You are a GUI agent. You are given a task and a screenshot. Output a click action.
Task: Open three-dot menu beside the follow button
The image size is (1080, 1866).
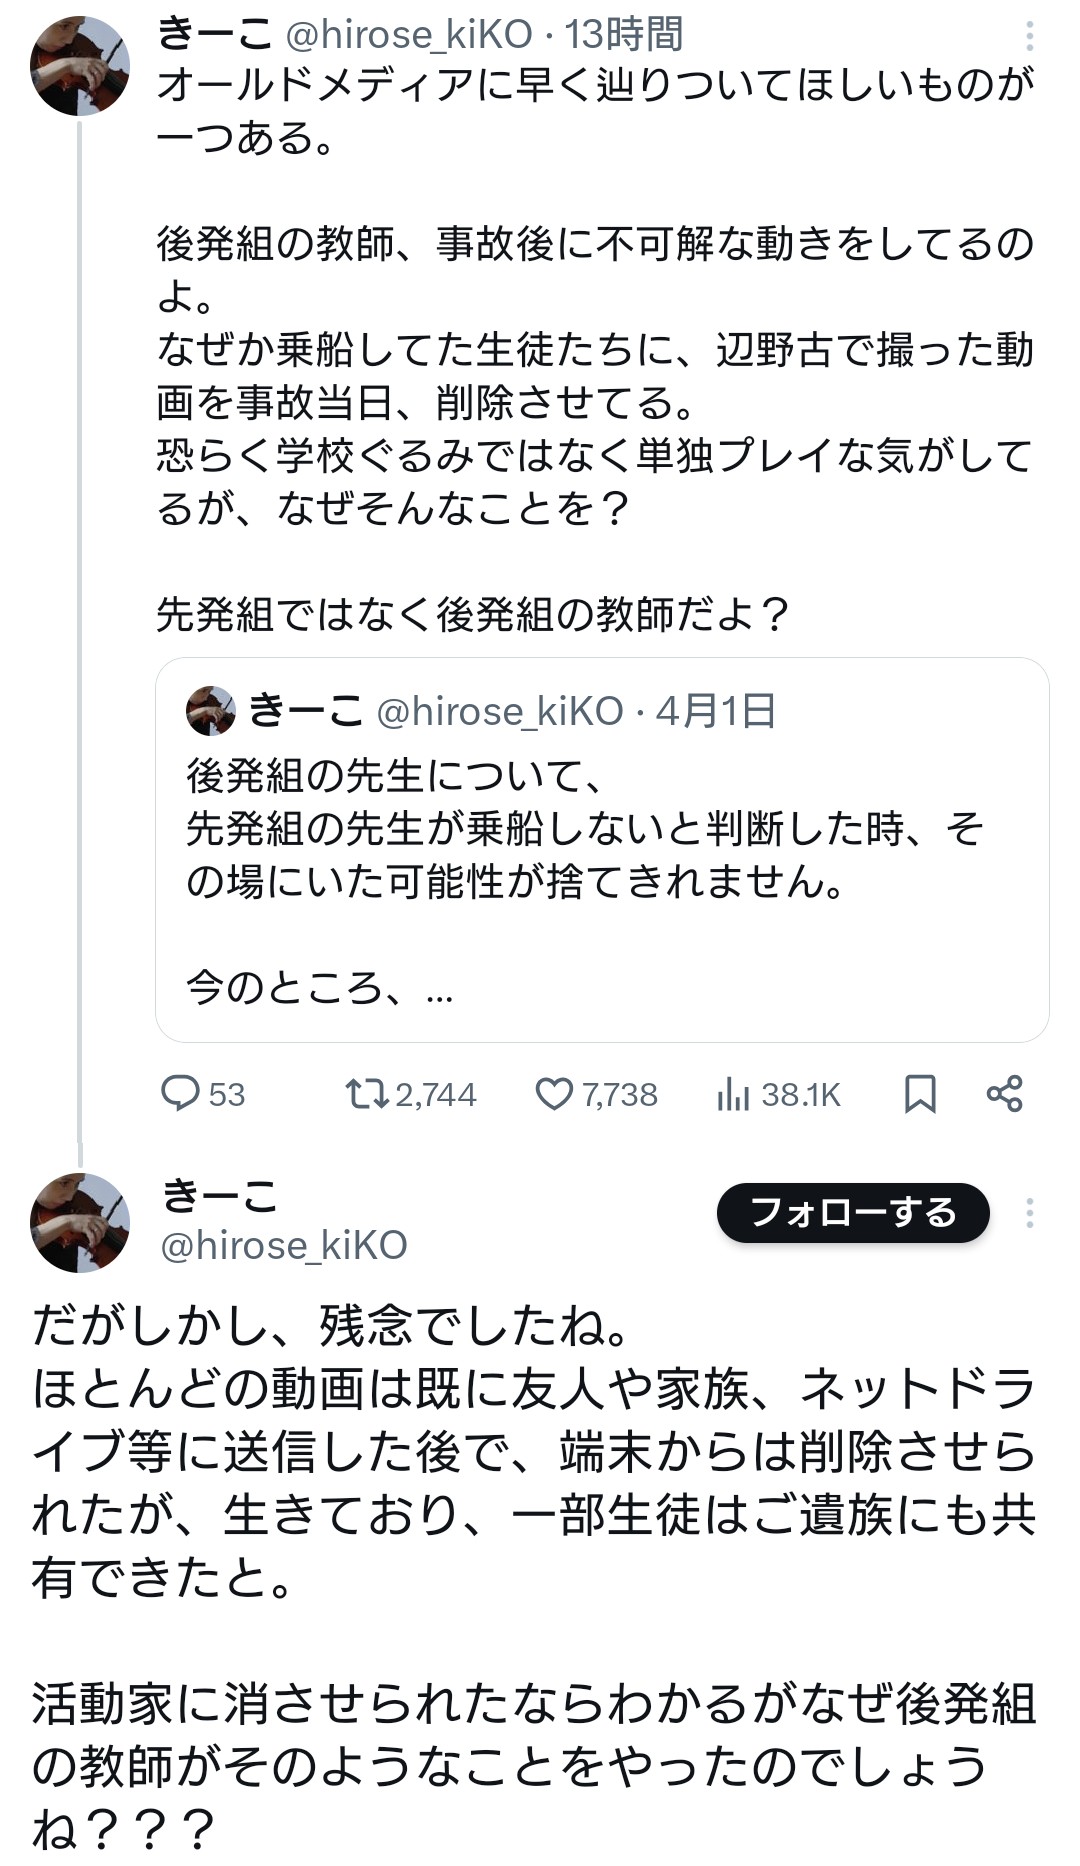1029,1213
